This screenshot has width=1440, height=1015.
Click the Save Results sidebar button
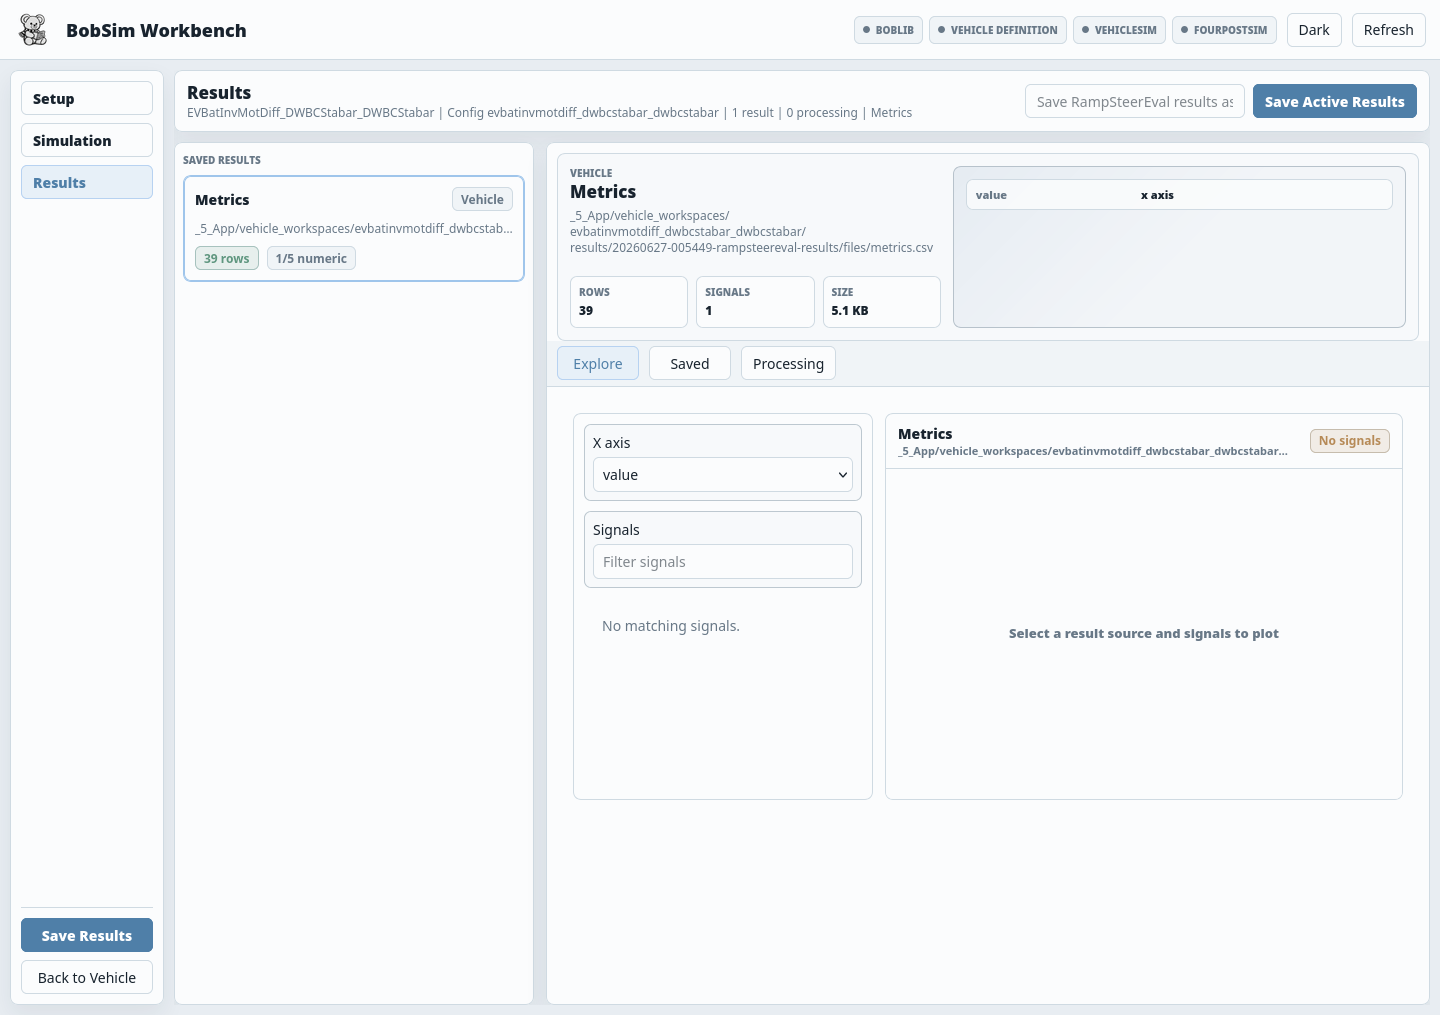87,935
